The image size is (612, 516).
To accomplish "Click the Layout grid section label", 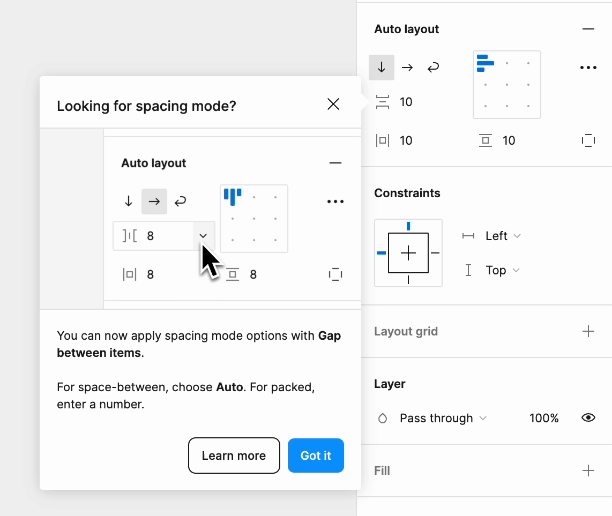I will click(x=406, y=331).
